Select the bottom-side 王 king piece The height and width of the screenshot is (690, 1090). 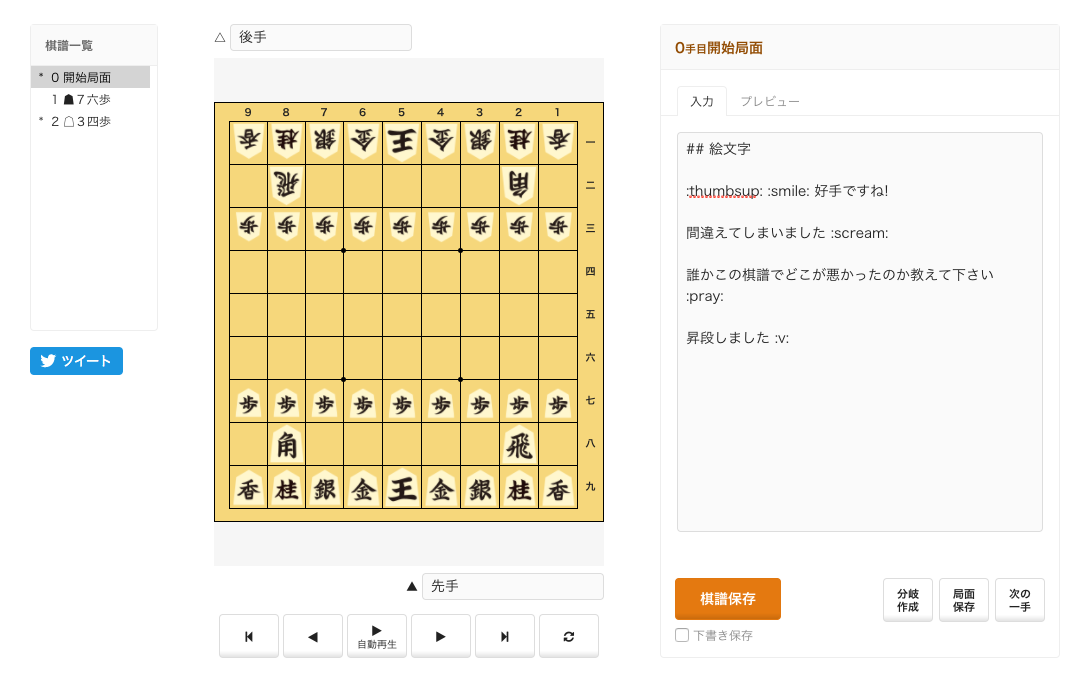pyautogui.click(x=402, y=488)
